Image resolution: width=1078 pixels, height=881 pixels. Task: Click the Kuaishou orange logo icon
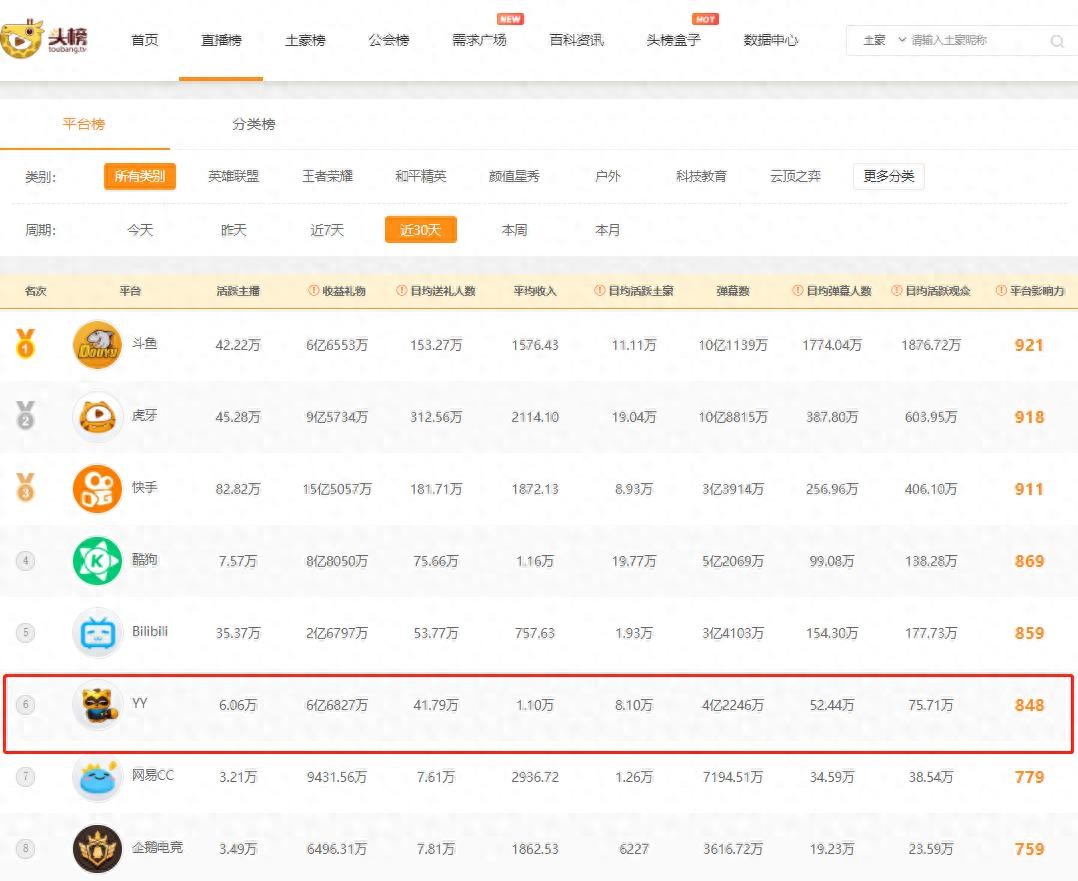(x=97, y=489)
